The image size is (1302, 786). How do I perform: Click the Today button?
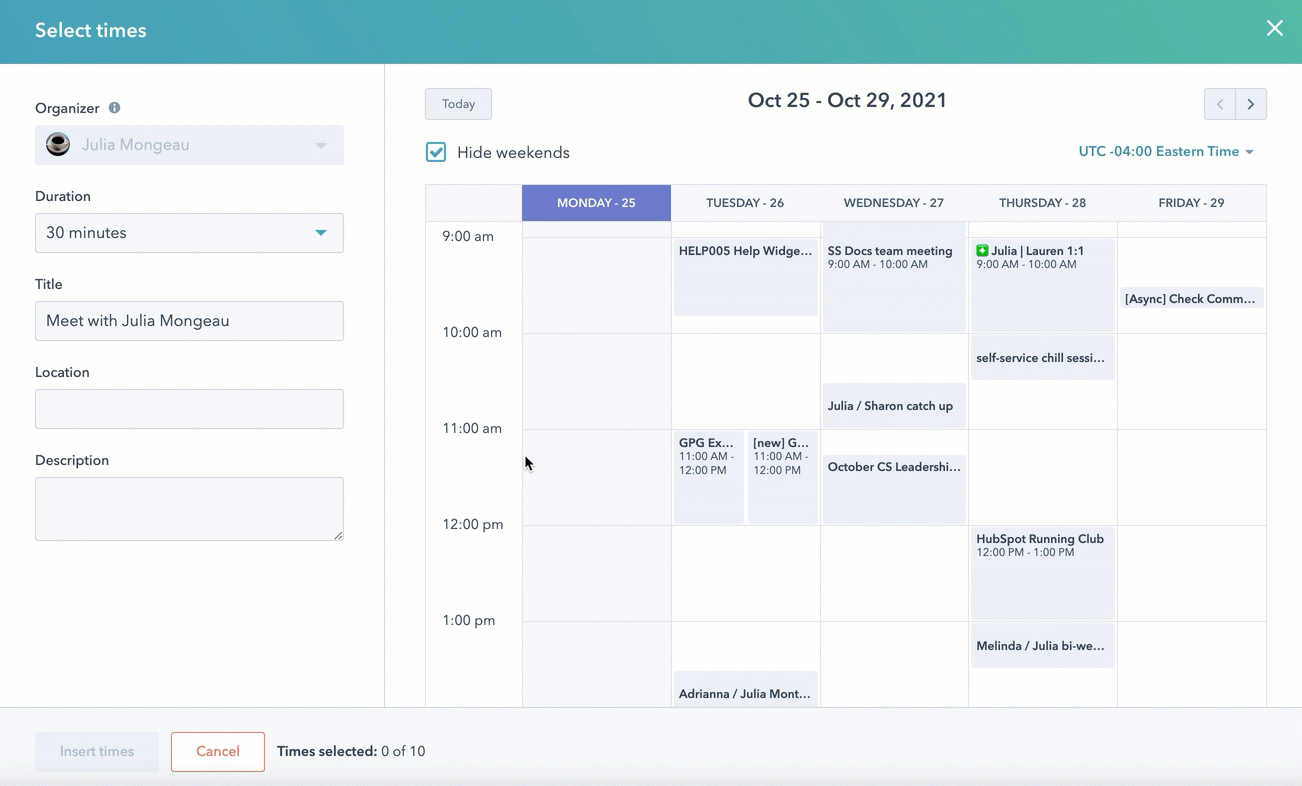point(458,104)
